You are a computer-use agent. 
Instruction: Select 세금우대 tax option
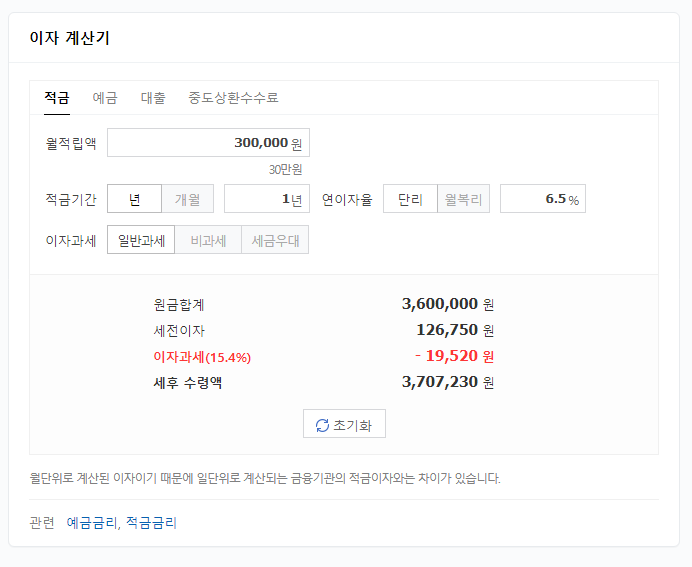[275, 240]
